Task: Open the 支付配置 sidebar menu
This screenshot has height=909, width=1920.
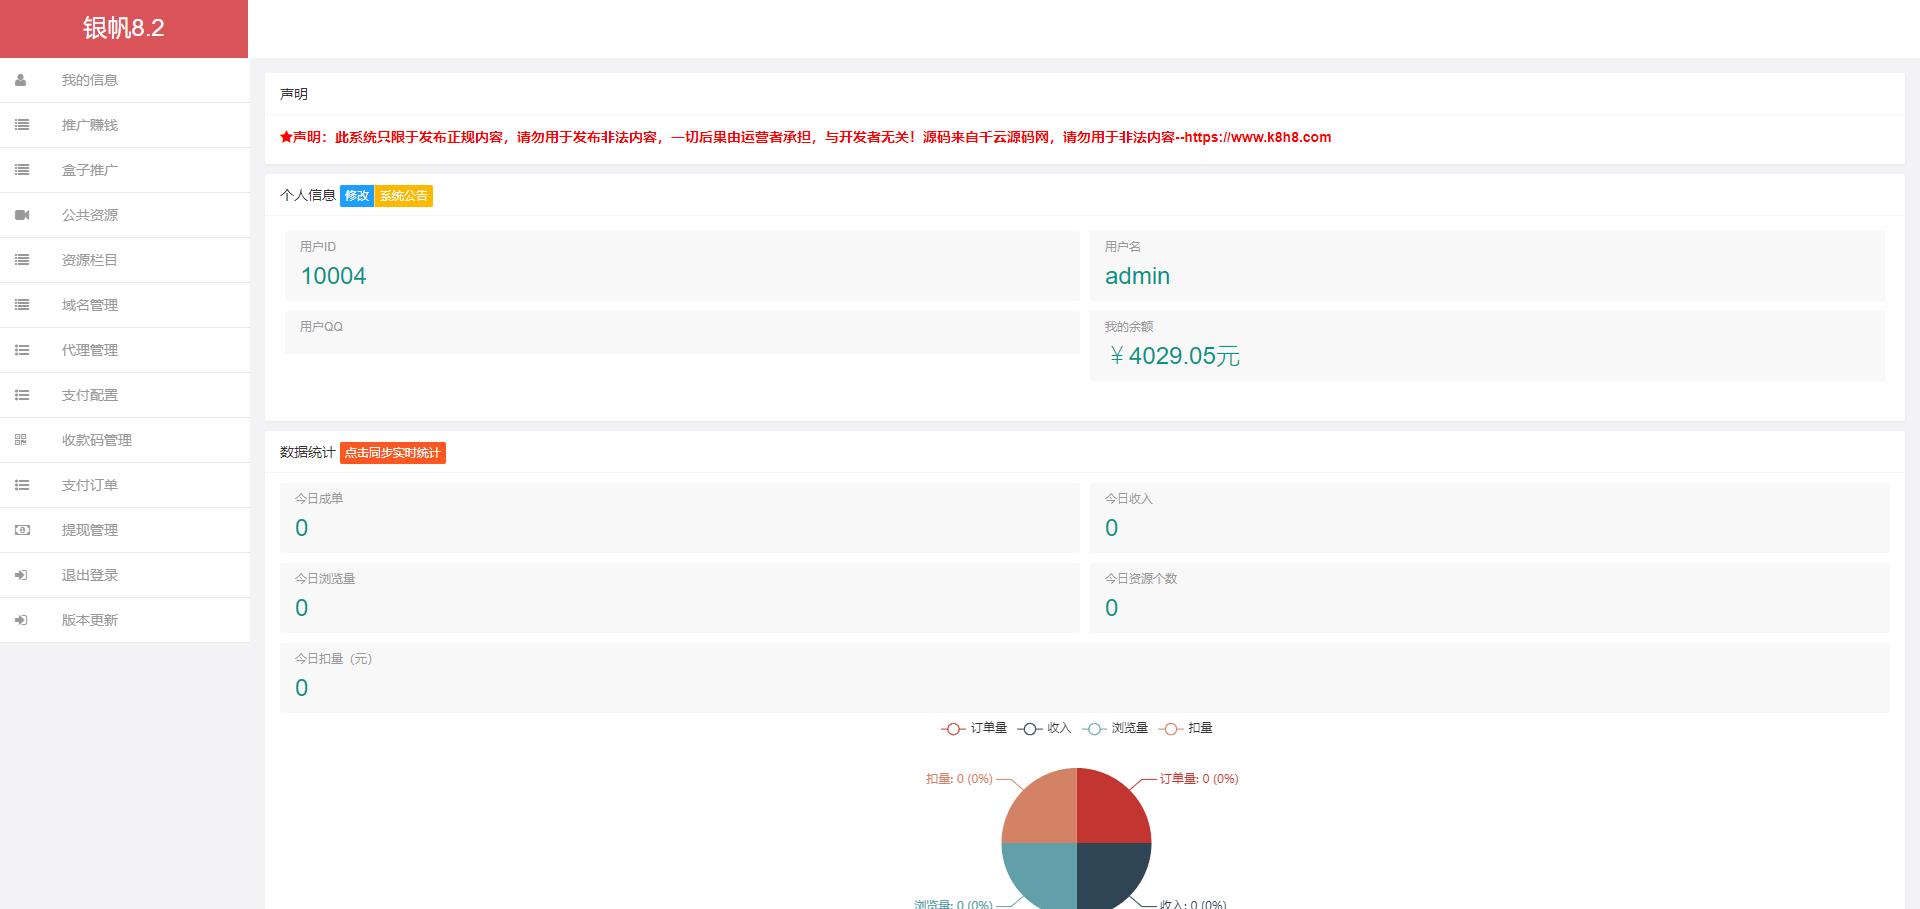Action: [90, 395]
